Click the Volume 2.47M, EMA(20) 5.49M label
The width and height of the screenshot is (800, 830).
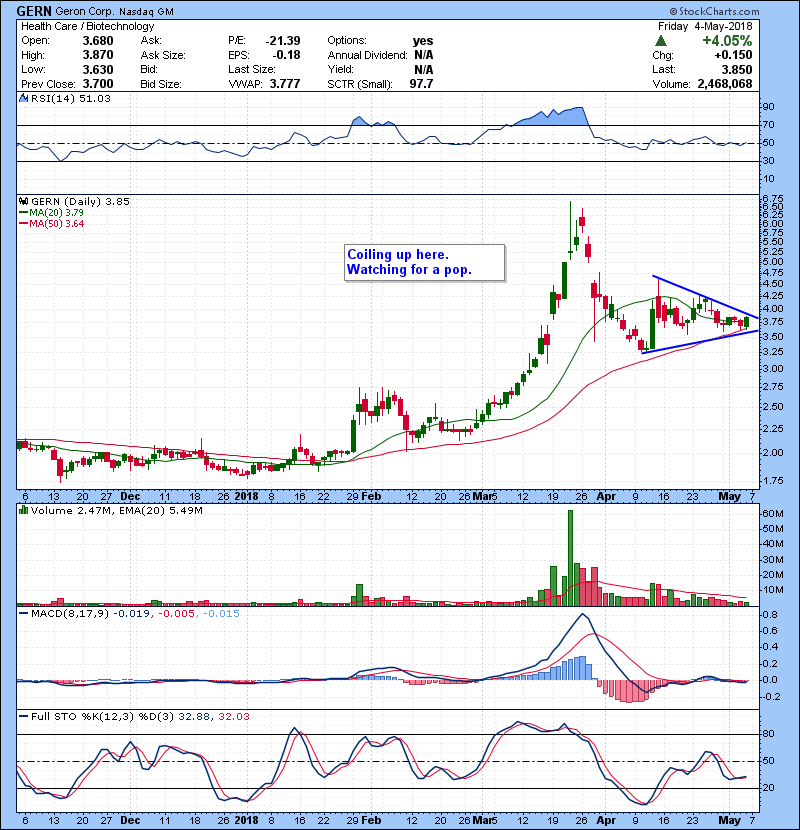click(116, 511)
